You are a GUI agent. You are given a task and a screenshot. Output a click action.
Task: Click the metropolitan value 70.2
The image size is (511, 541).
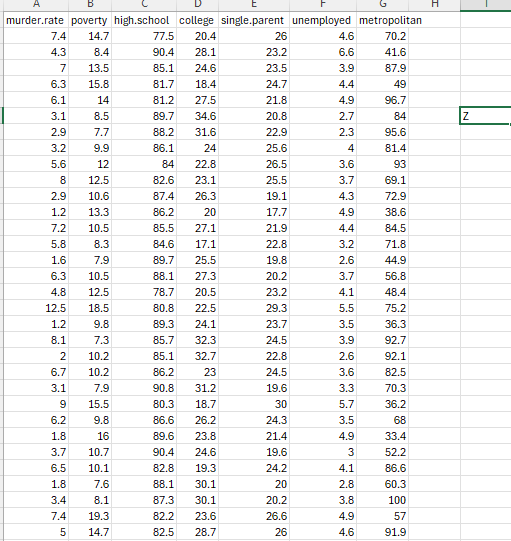tap(383, 36)
